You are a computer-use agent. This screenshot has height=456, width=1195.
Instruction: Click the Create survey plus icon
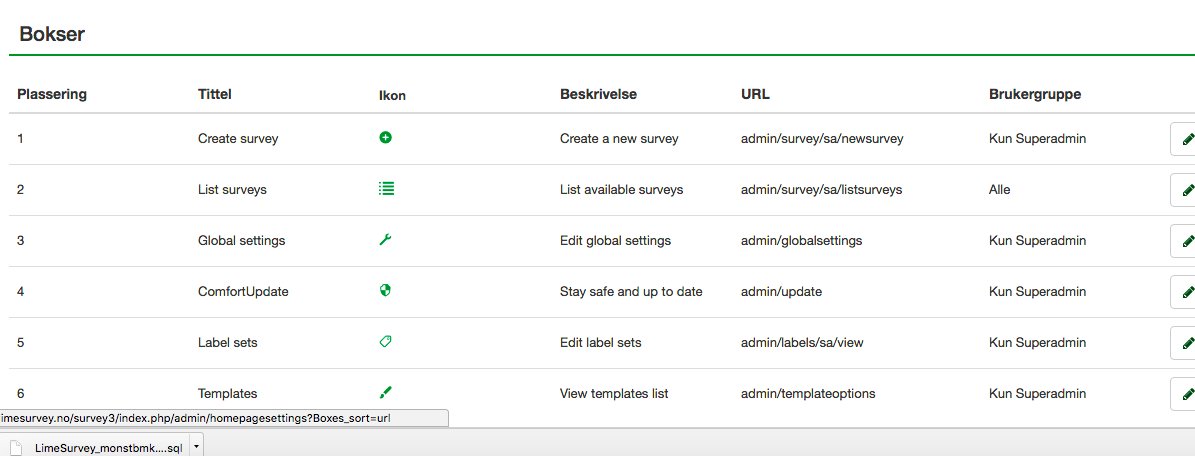pyautogui.click(x=385, y=138)
